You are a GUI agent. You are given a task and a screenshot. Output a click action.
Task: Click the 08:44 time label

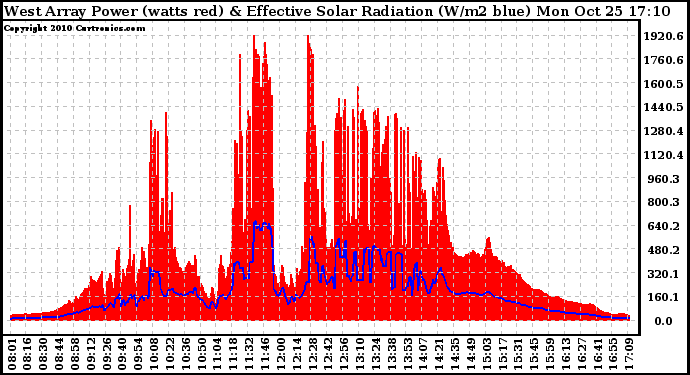(59, 354)
